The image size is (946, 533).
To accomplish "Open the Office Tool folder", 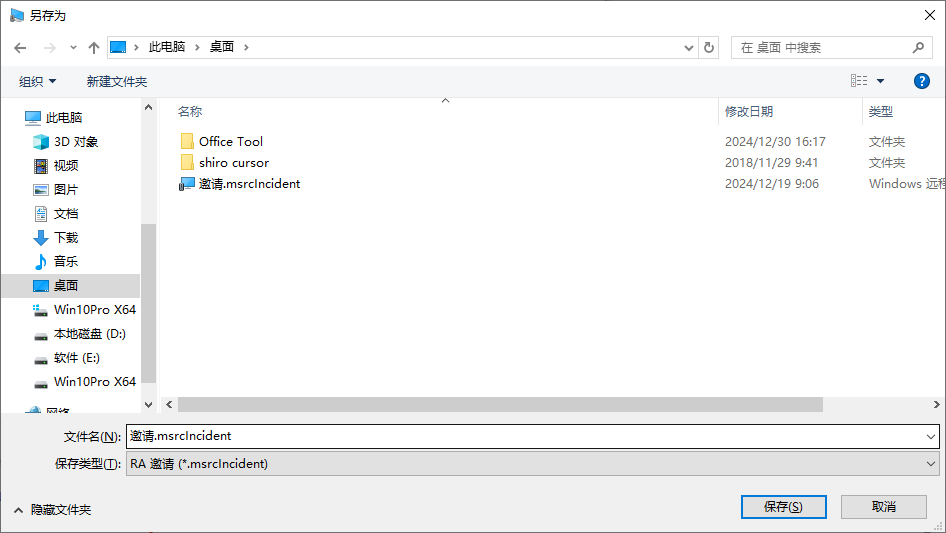I will coord(231,142).
